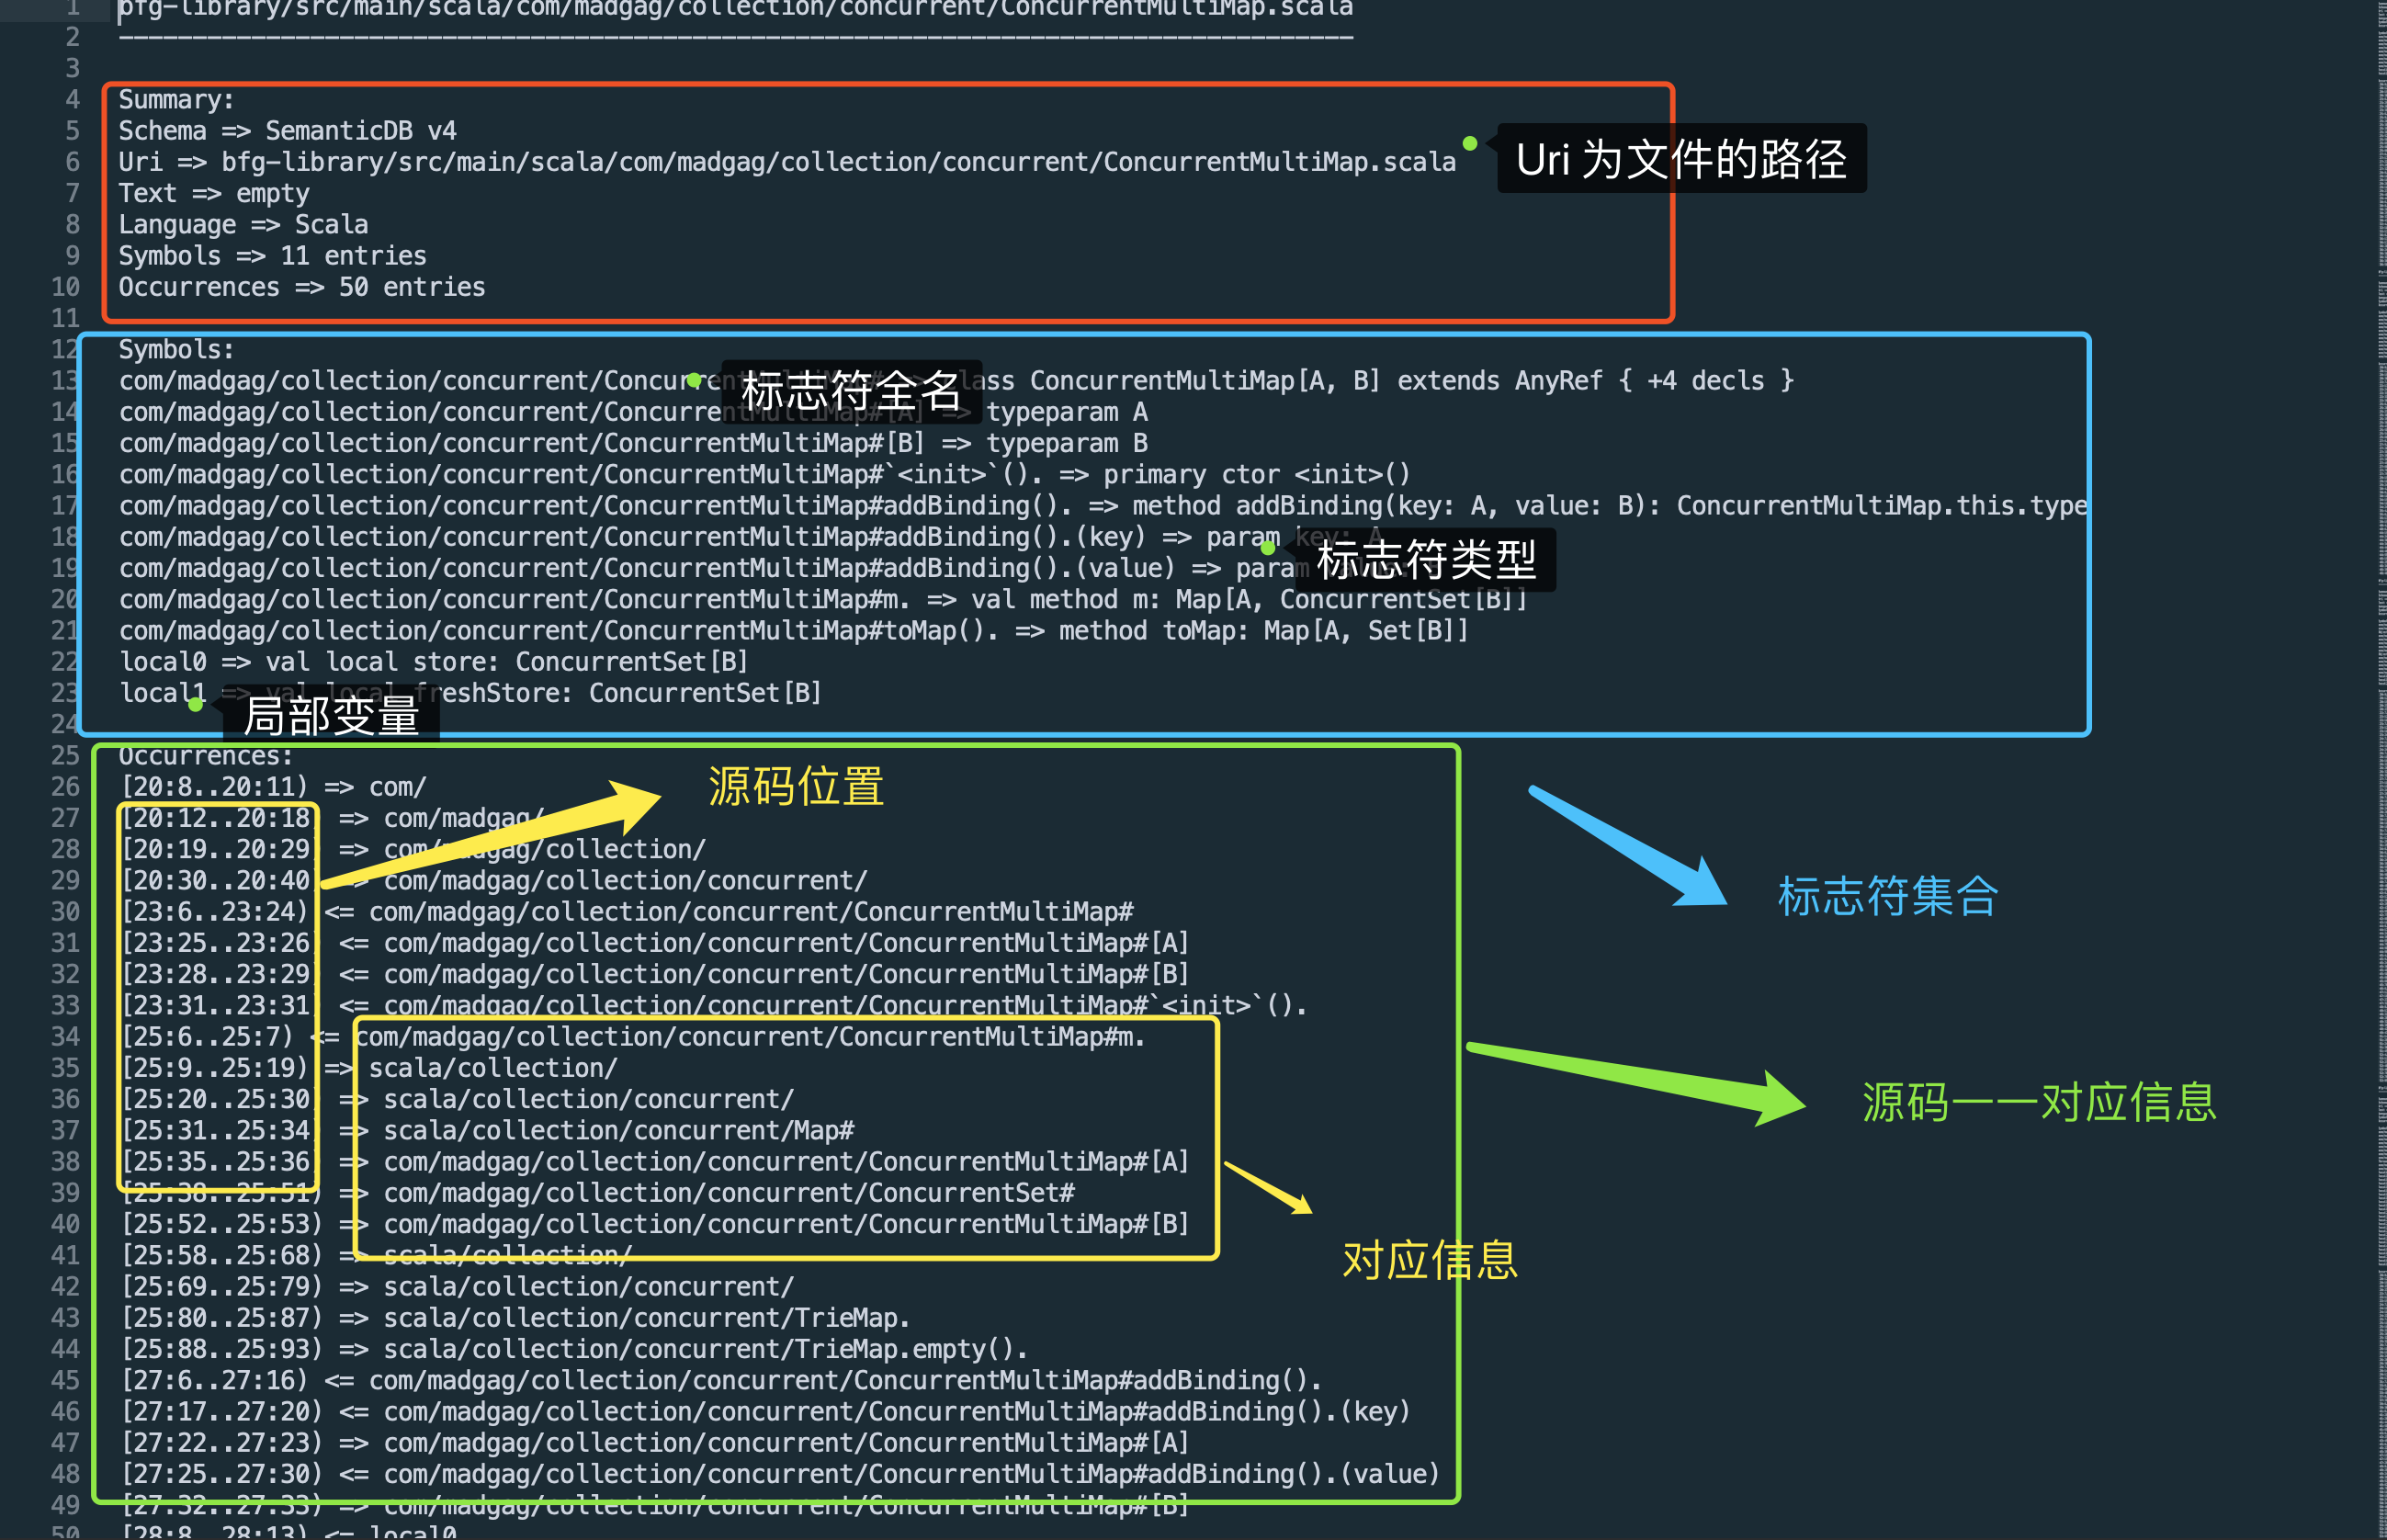Click the symbol line ending 'typeparam B'
The height and width of the screenshot is (1540, 2387).
point(633,443)
